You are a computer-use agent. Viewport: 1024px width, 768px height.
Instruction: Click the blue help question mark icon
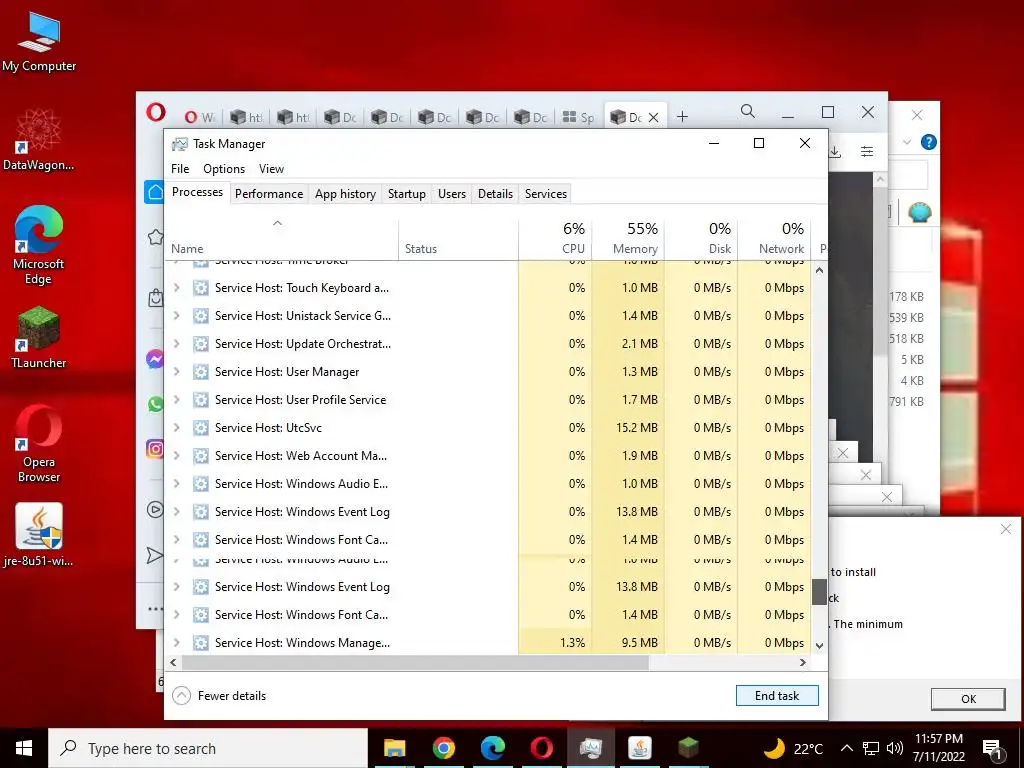point(928,142)
